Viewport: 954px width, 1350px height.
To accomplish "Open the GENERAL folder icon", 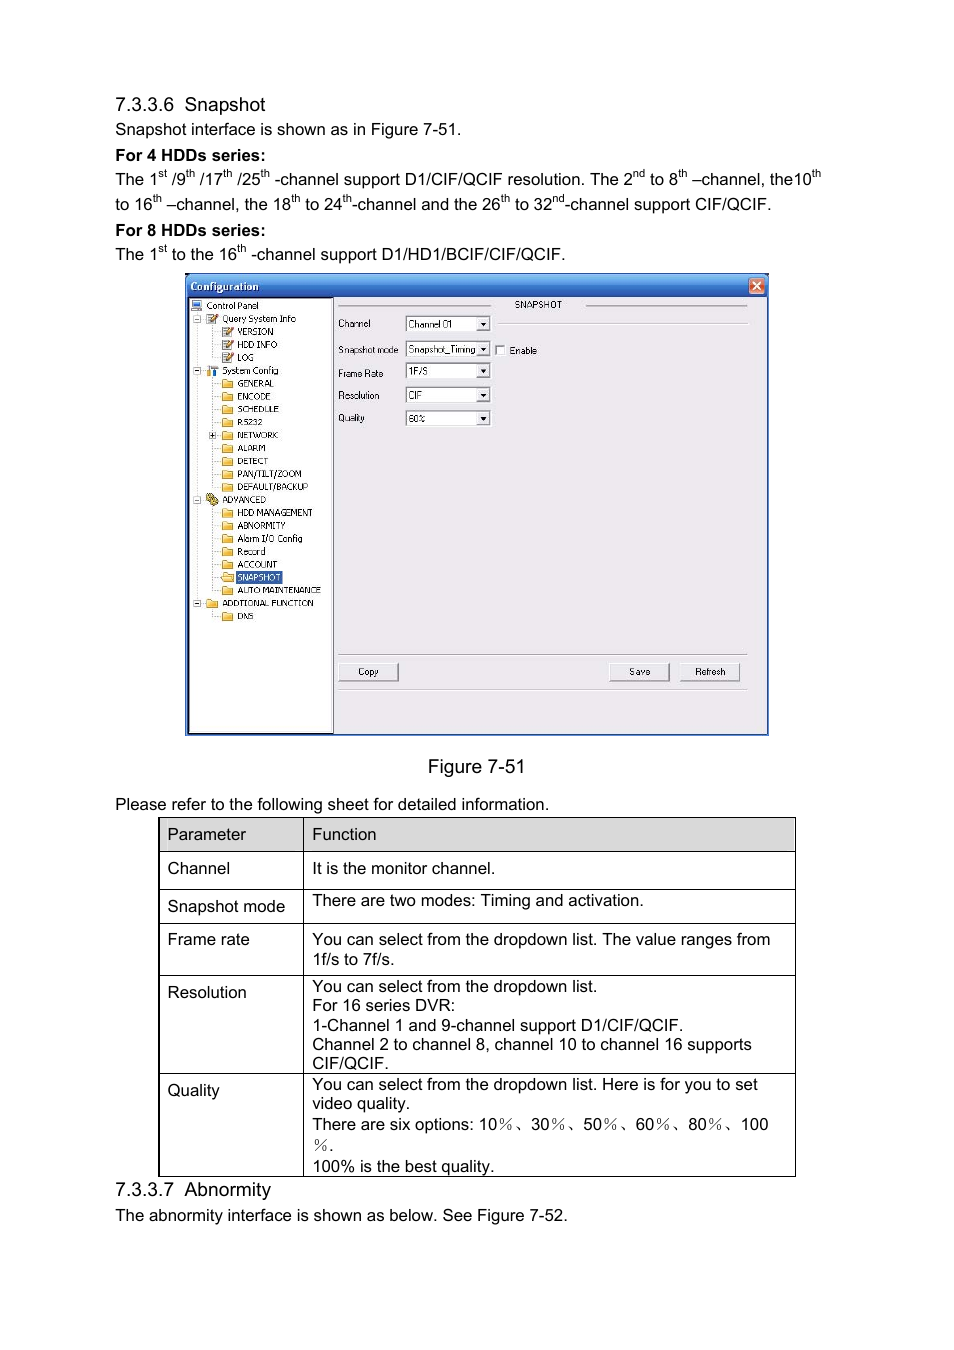I will click(228, 384).
